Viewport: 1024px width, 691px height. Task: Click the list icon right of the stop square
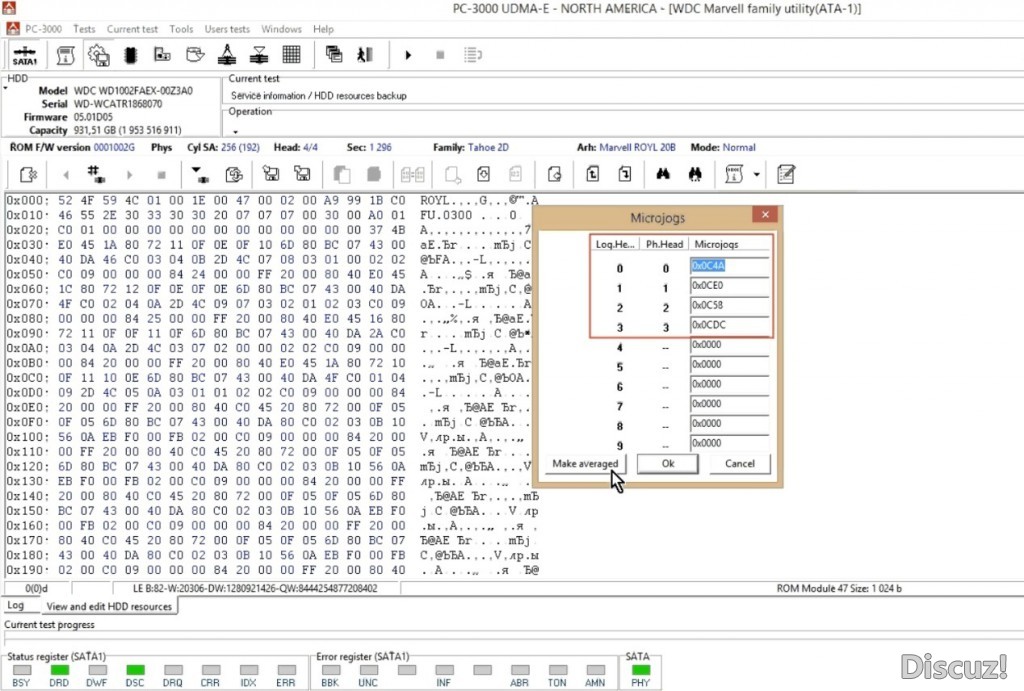(473, 55)
